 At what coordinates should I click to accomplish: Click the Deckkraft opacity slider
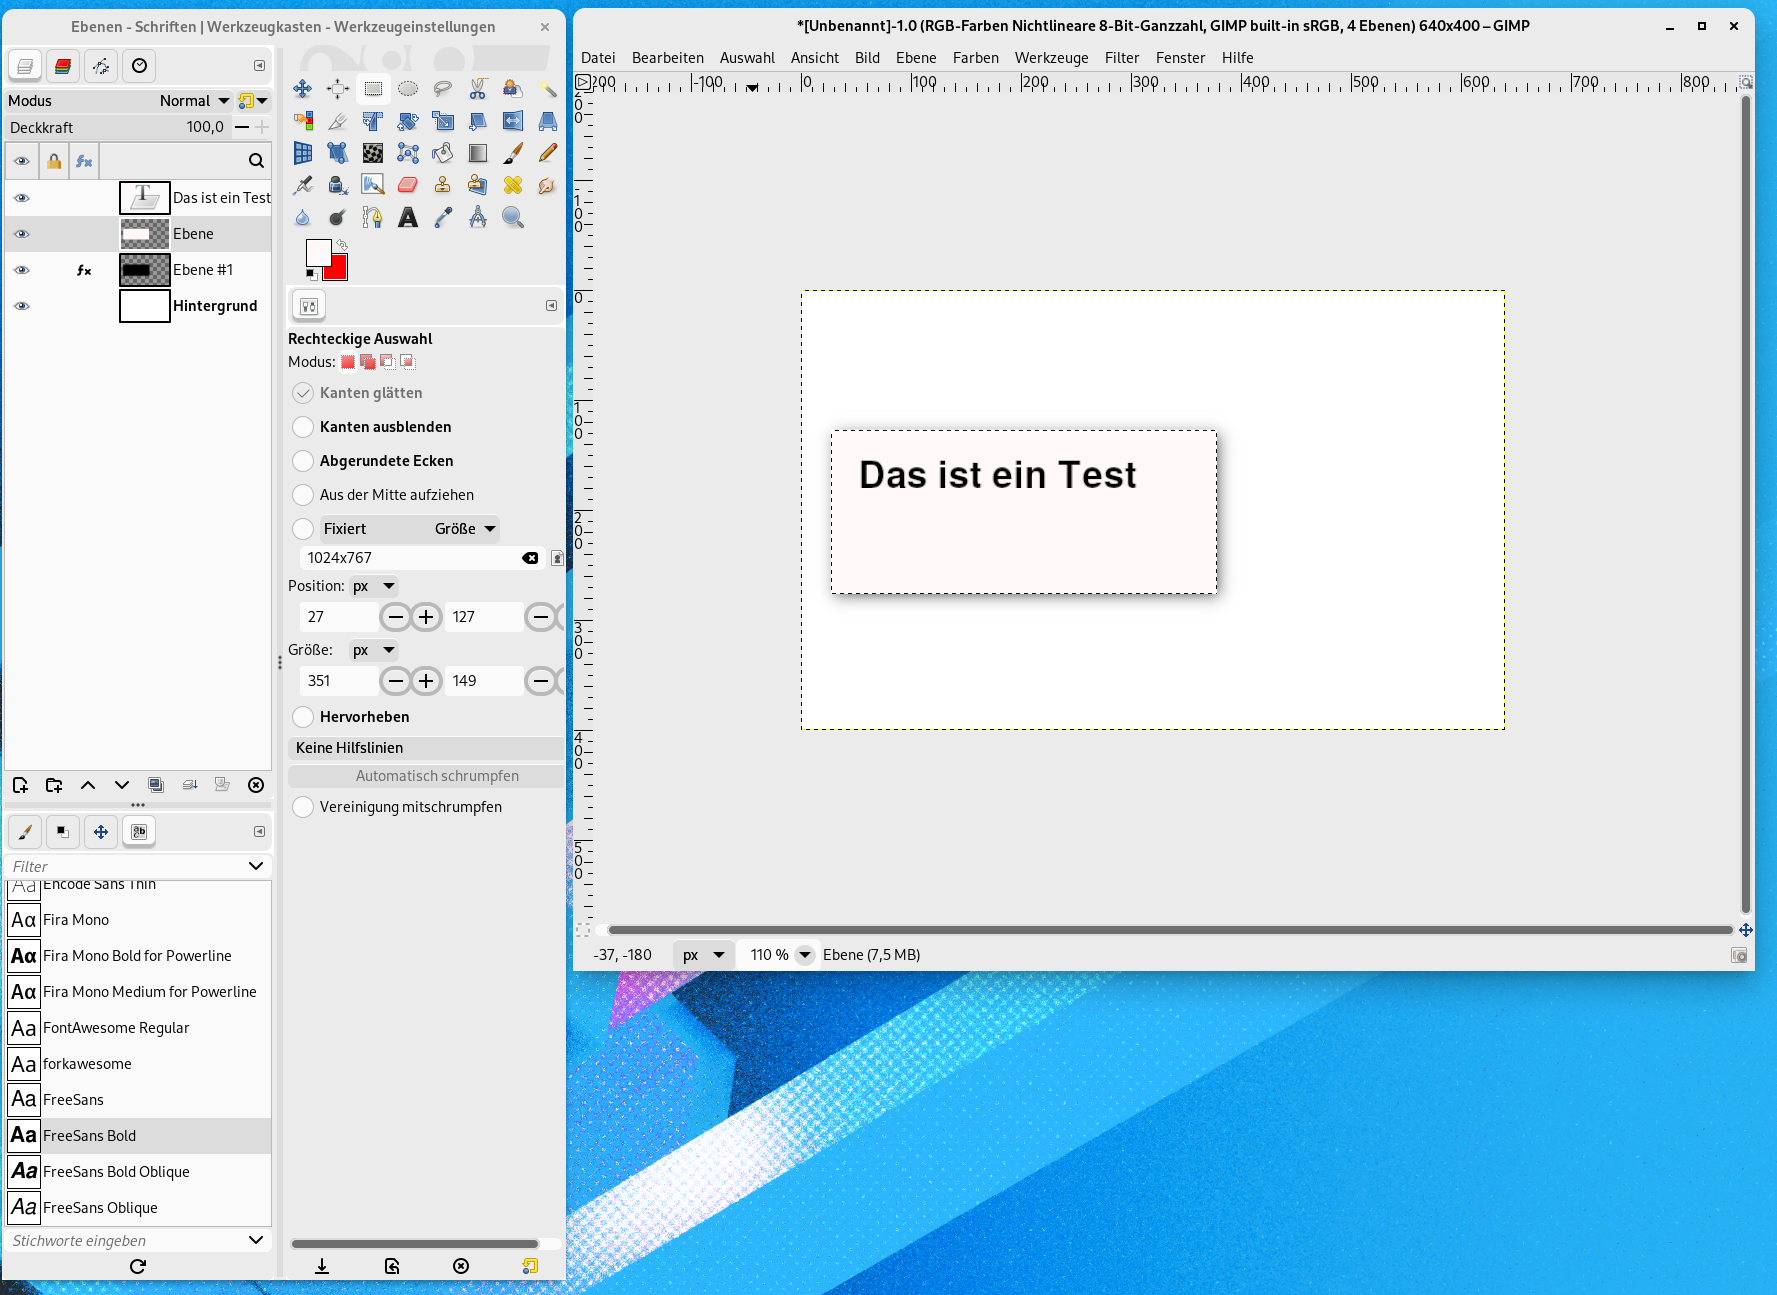117,128
